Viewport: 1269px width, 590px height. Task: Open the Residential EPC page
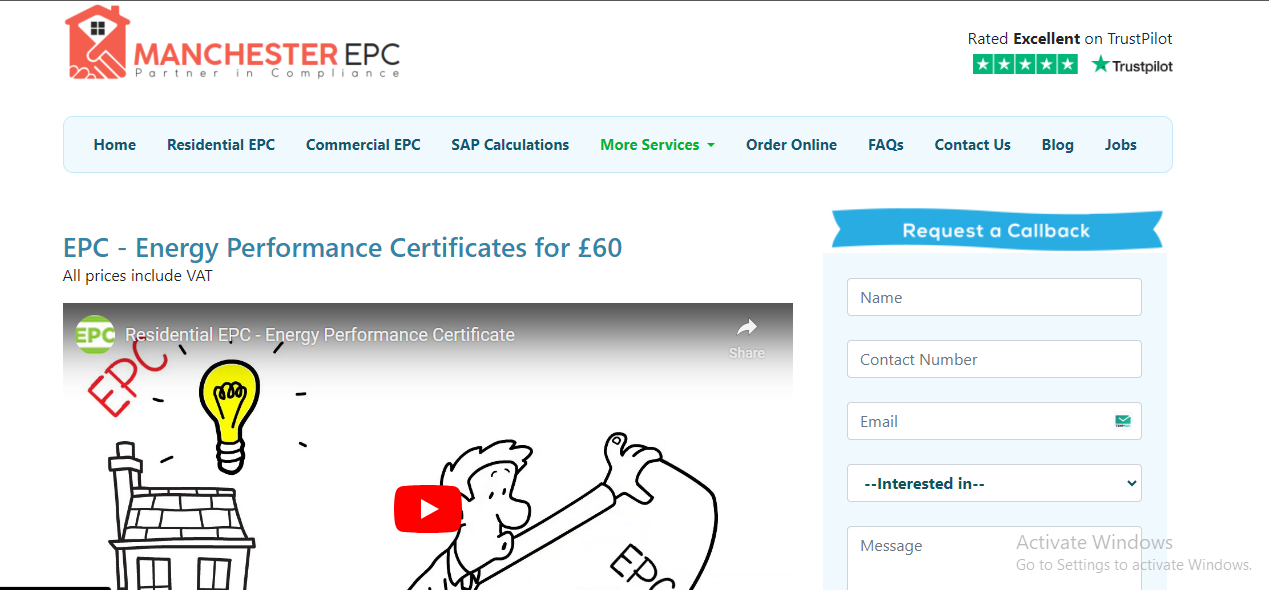click(x=221, y=145)
